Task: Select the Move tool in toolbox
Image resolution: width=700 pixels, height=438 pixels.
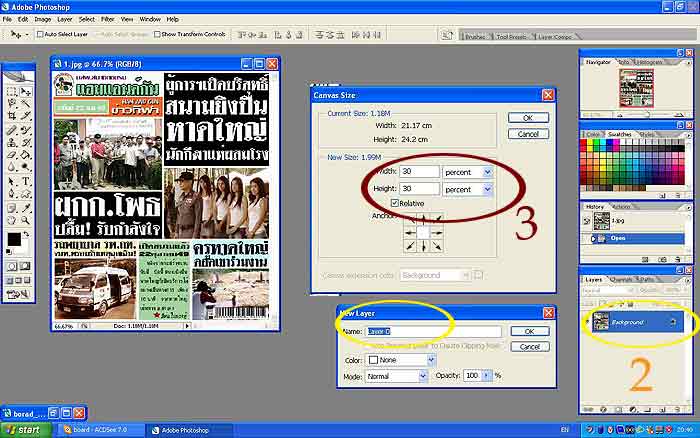Action: point(26,91)
